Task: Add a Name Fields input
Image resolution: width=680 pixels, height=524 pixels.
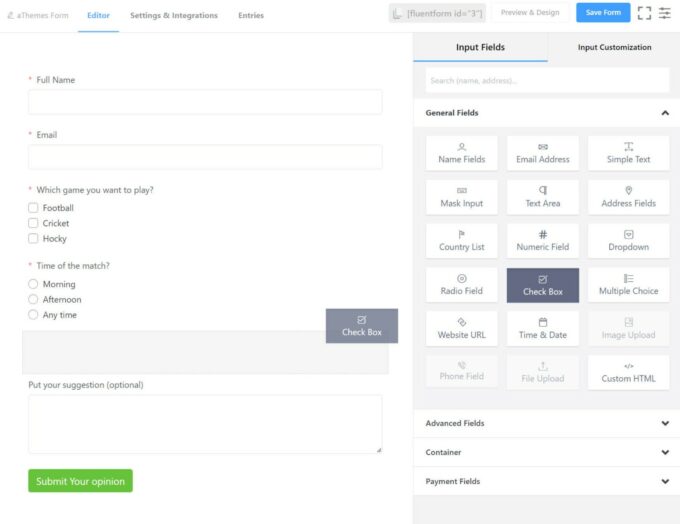Action: coord(461,154)
